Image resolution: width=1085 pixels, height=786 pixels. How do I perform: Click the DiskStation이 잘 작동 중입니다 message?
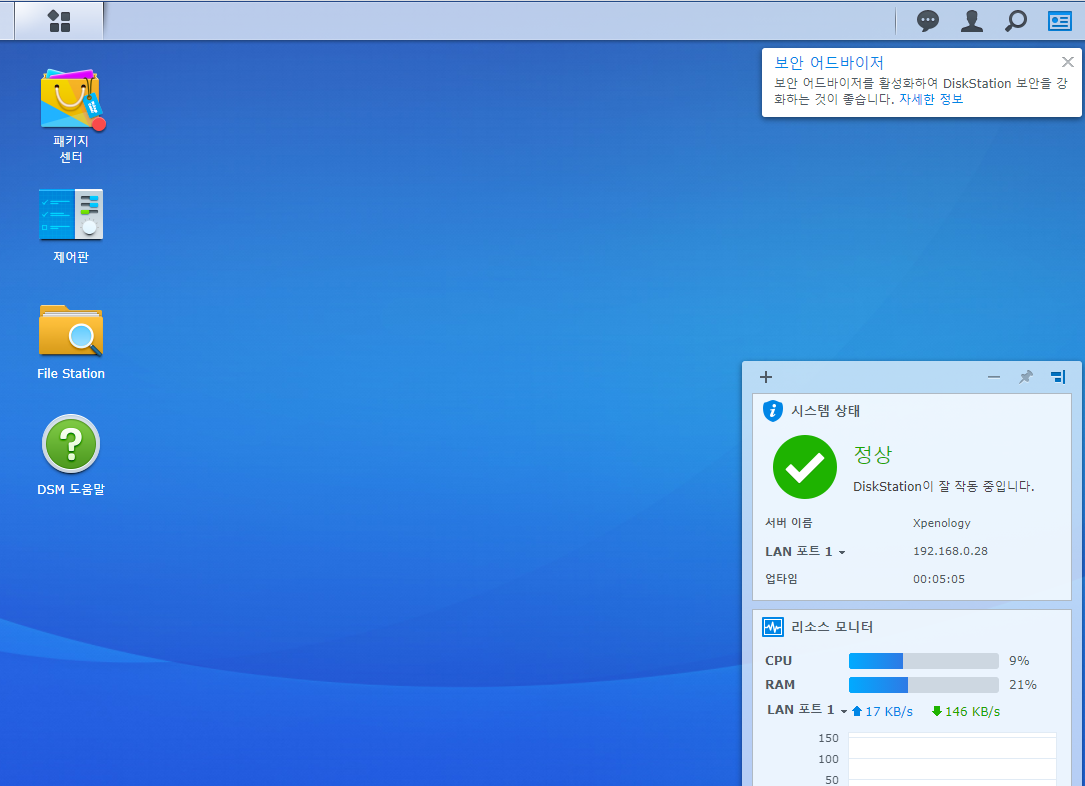coord(943,486)
